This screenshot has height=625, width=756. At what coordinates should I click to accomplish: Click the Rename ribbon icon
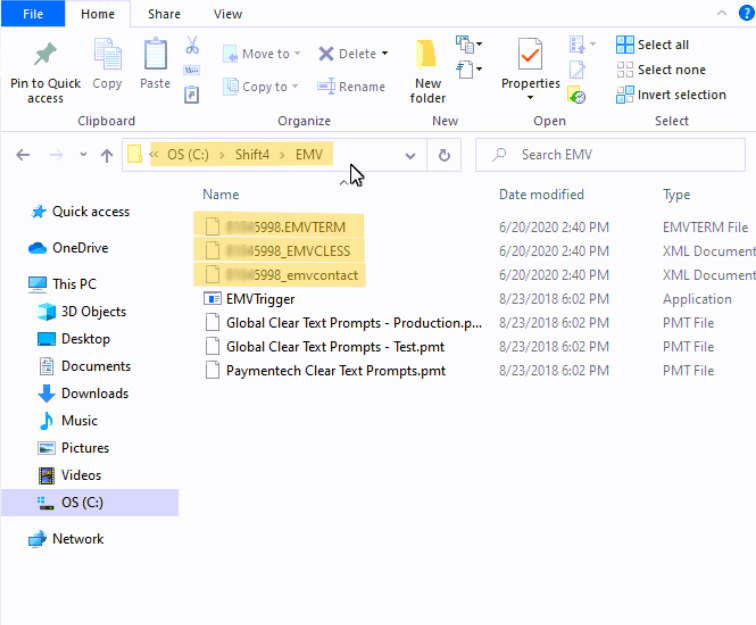coord(326,87)
